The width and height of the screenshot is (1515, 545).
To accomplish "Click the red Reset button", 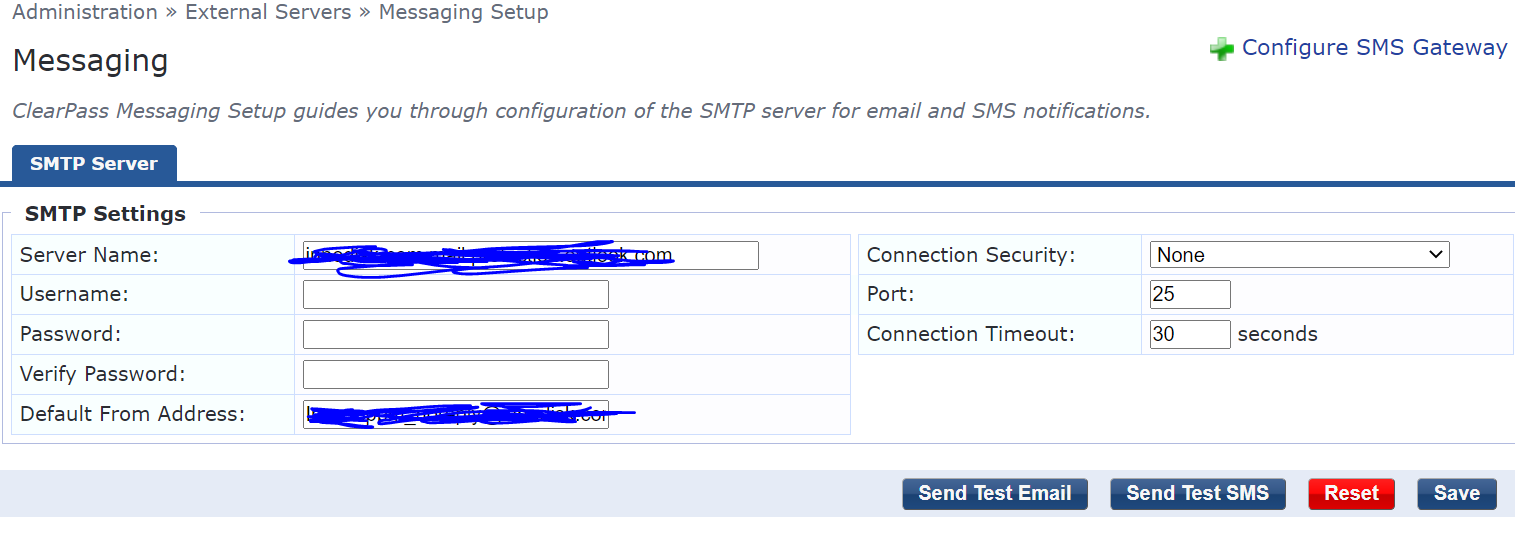I will point(1352,494).
